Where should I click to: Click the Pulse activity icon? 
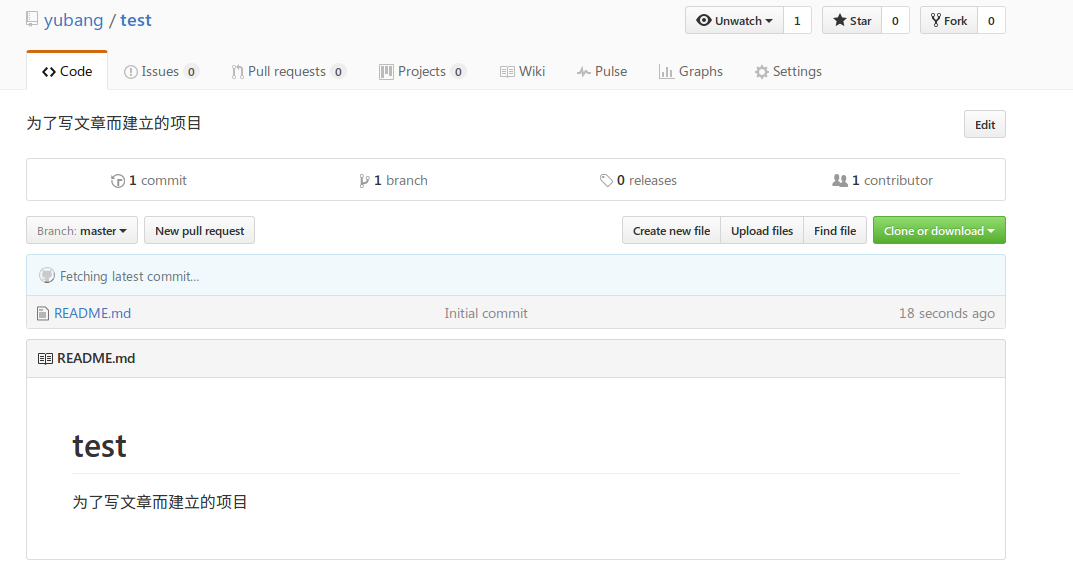[x=584, y=72]
